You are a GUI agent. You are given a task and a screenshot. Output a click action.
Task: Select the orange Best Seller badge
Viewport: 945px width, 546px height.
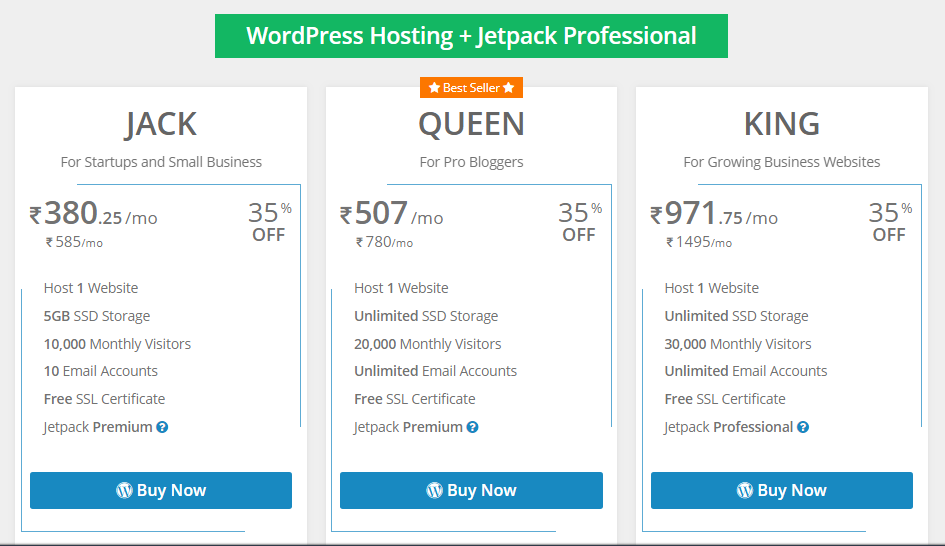point(471,88)
